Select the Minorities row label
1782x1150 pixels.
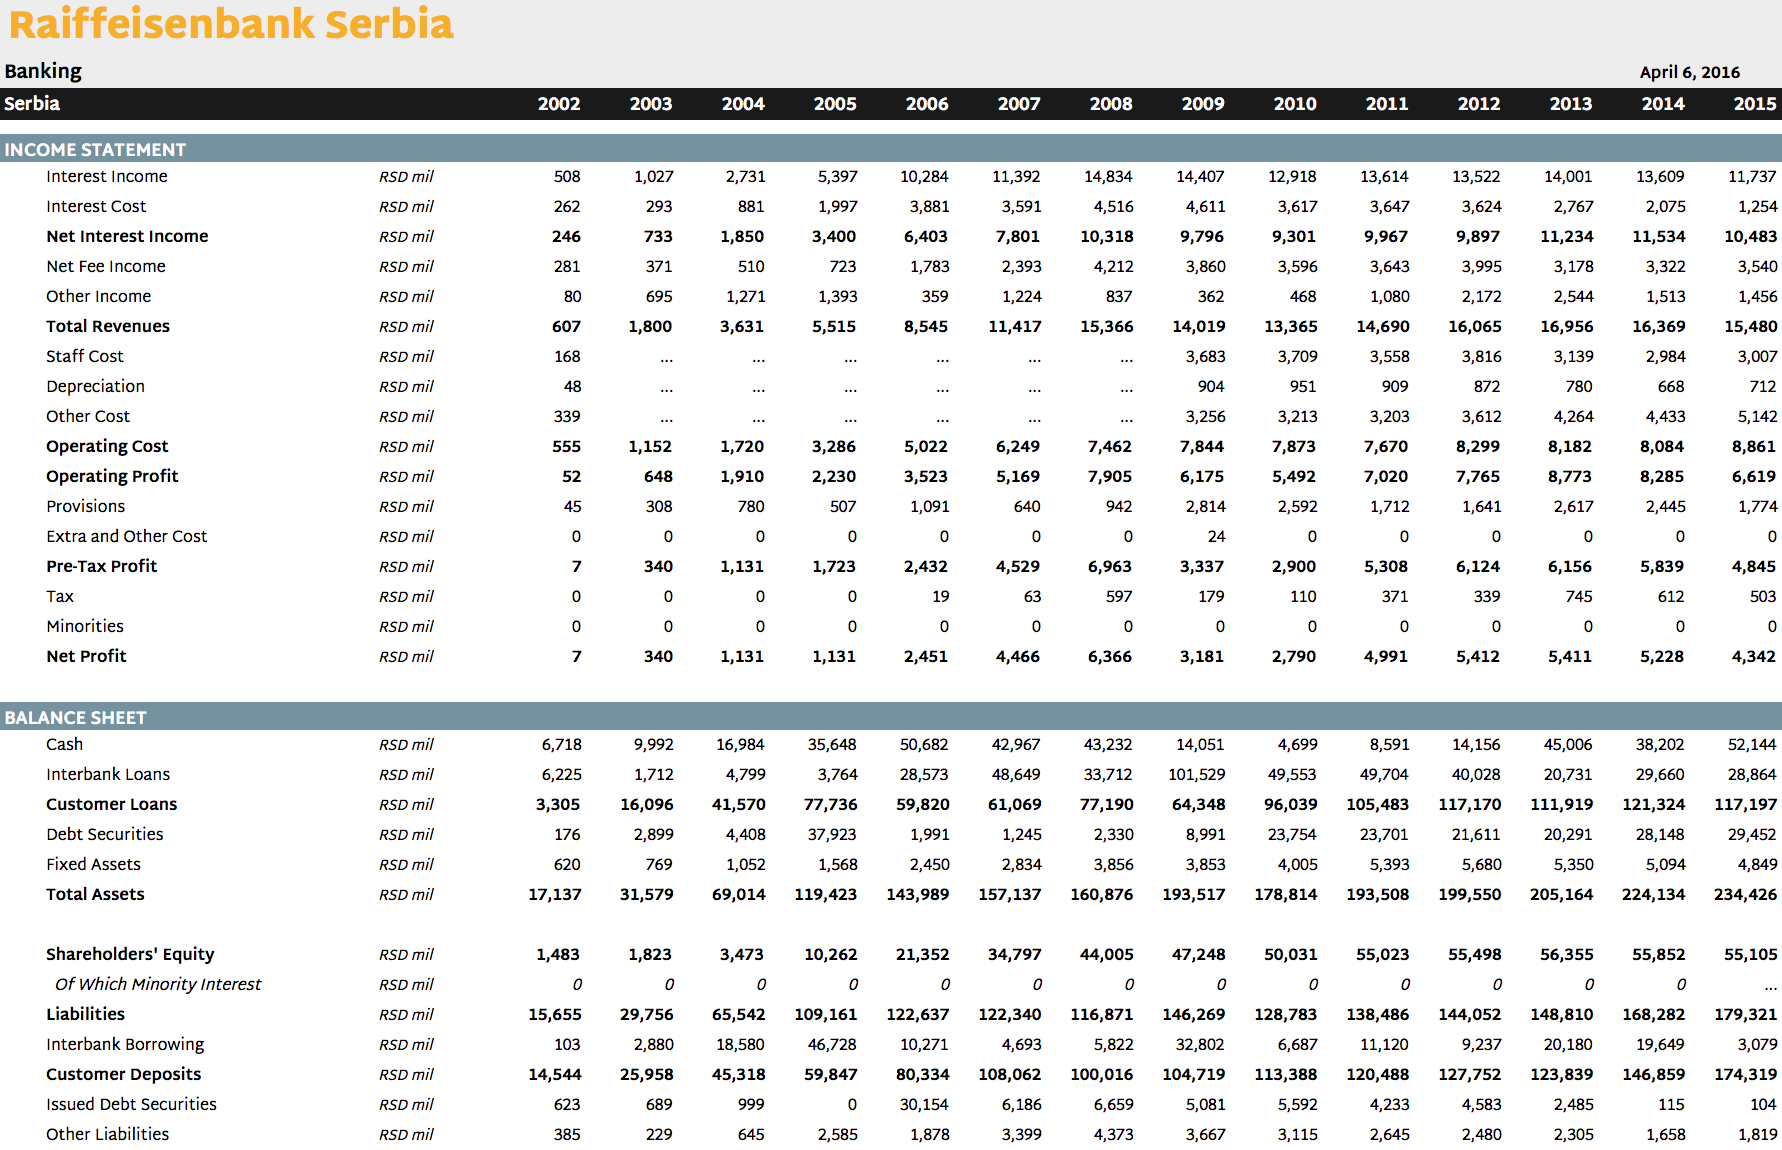coord(85,627)
